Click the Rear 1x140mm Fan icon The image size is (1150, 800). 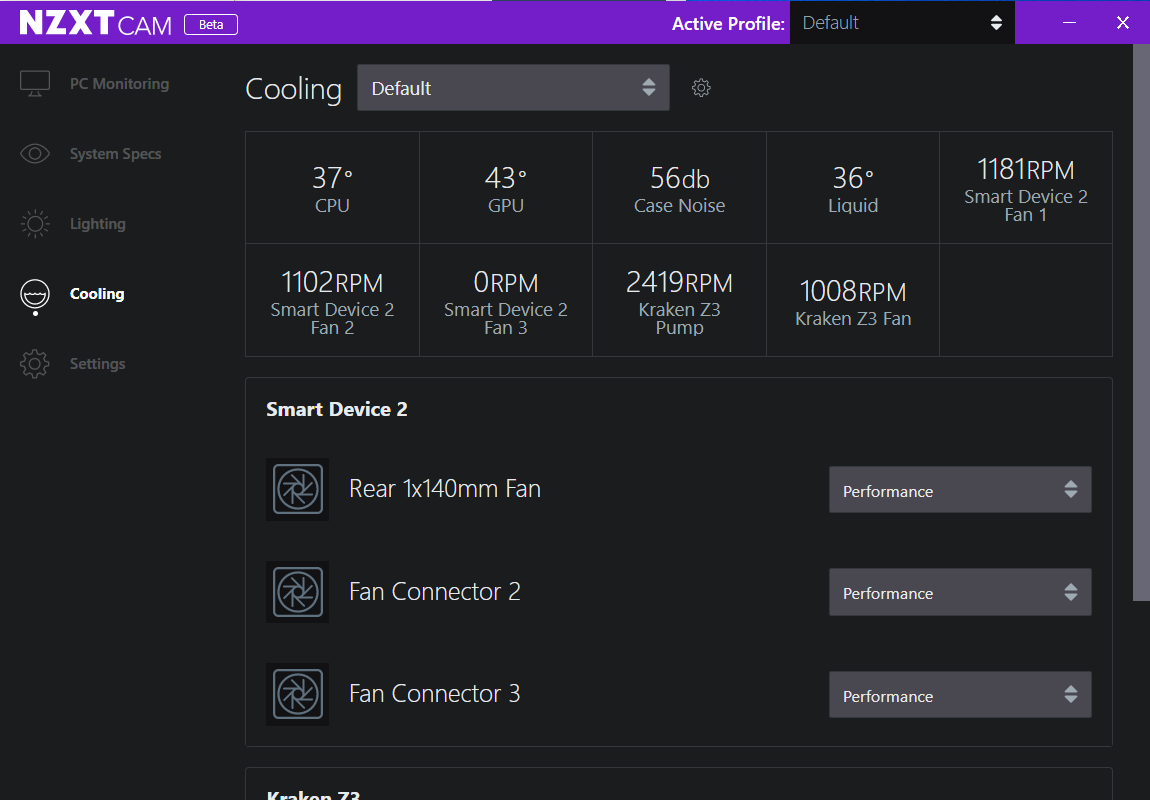pos(297,489)
